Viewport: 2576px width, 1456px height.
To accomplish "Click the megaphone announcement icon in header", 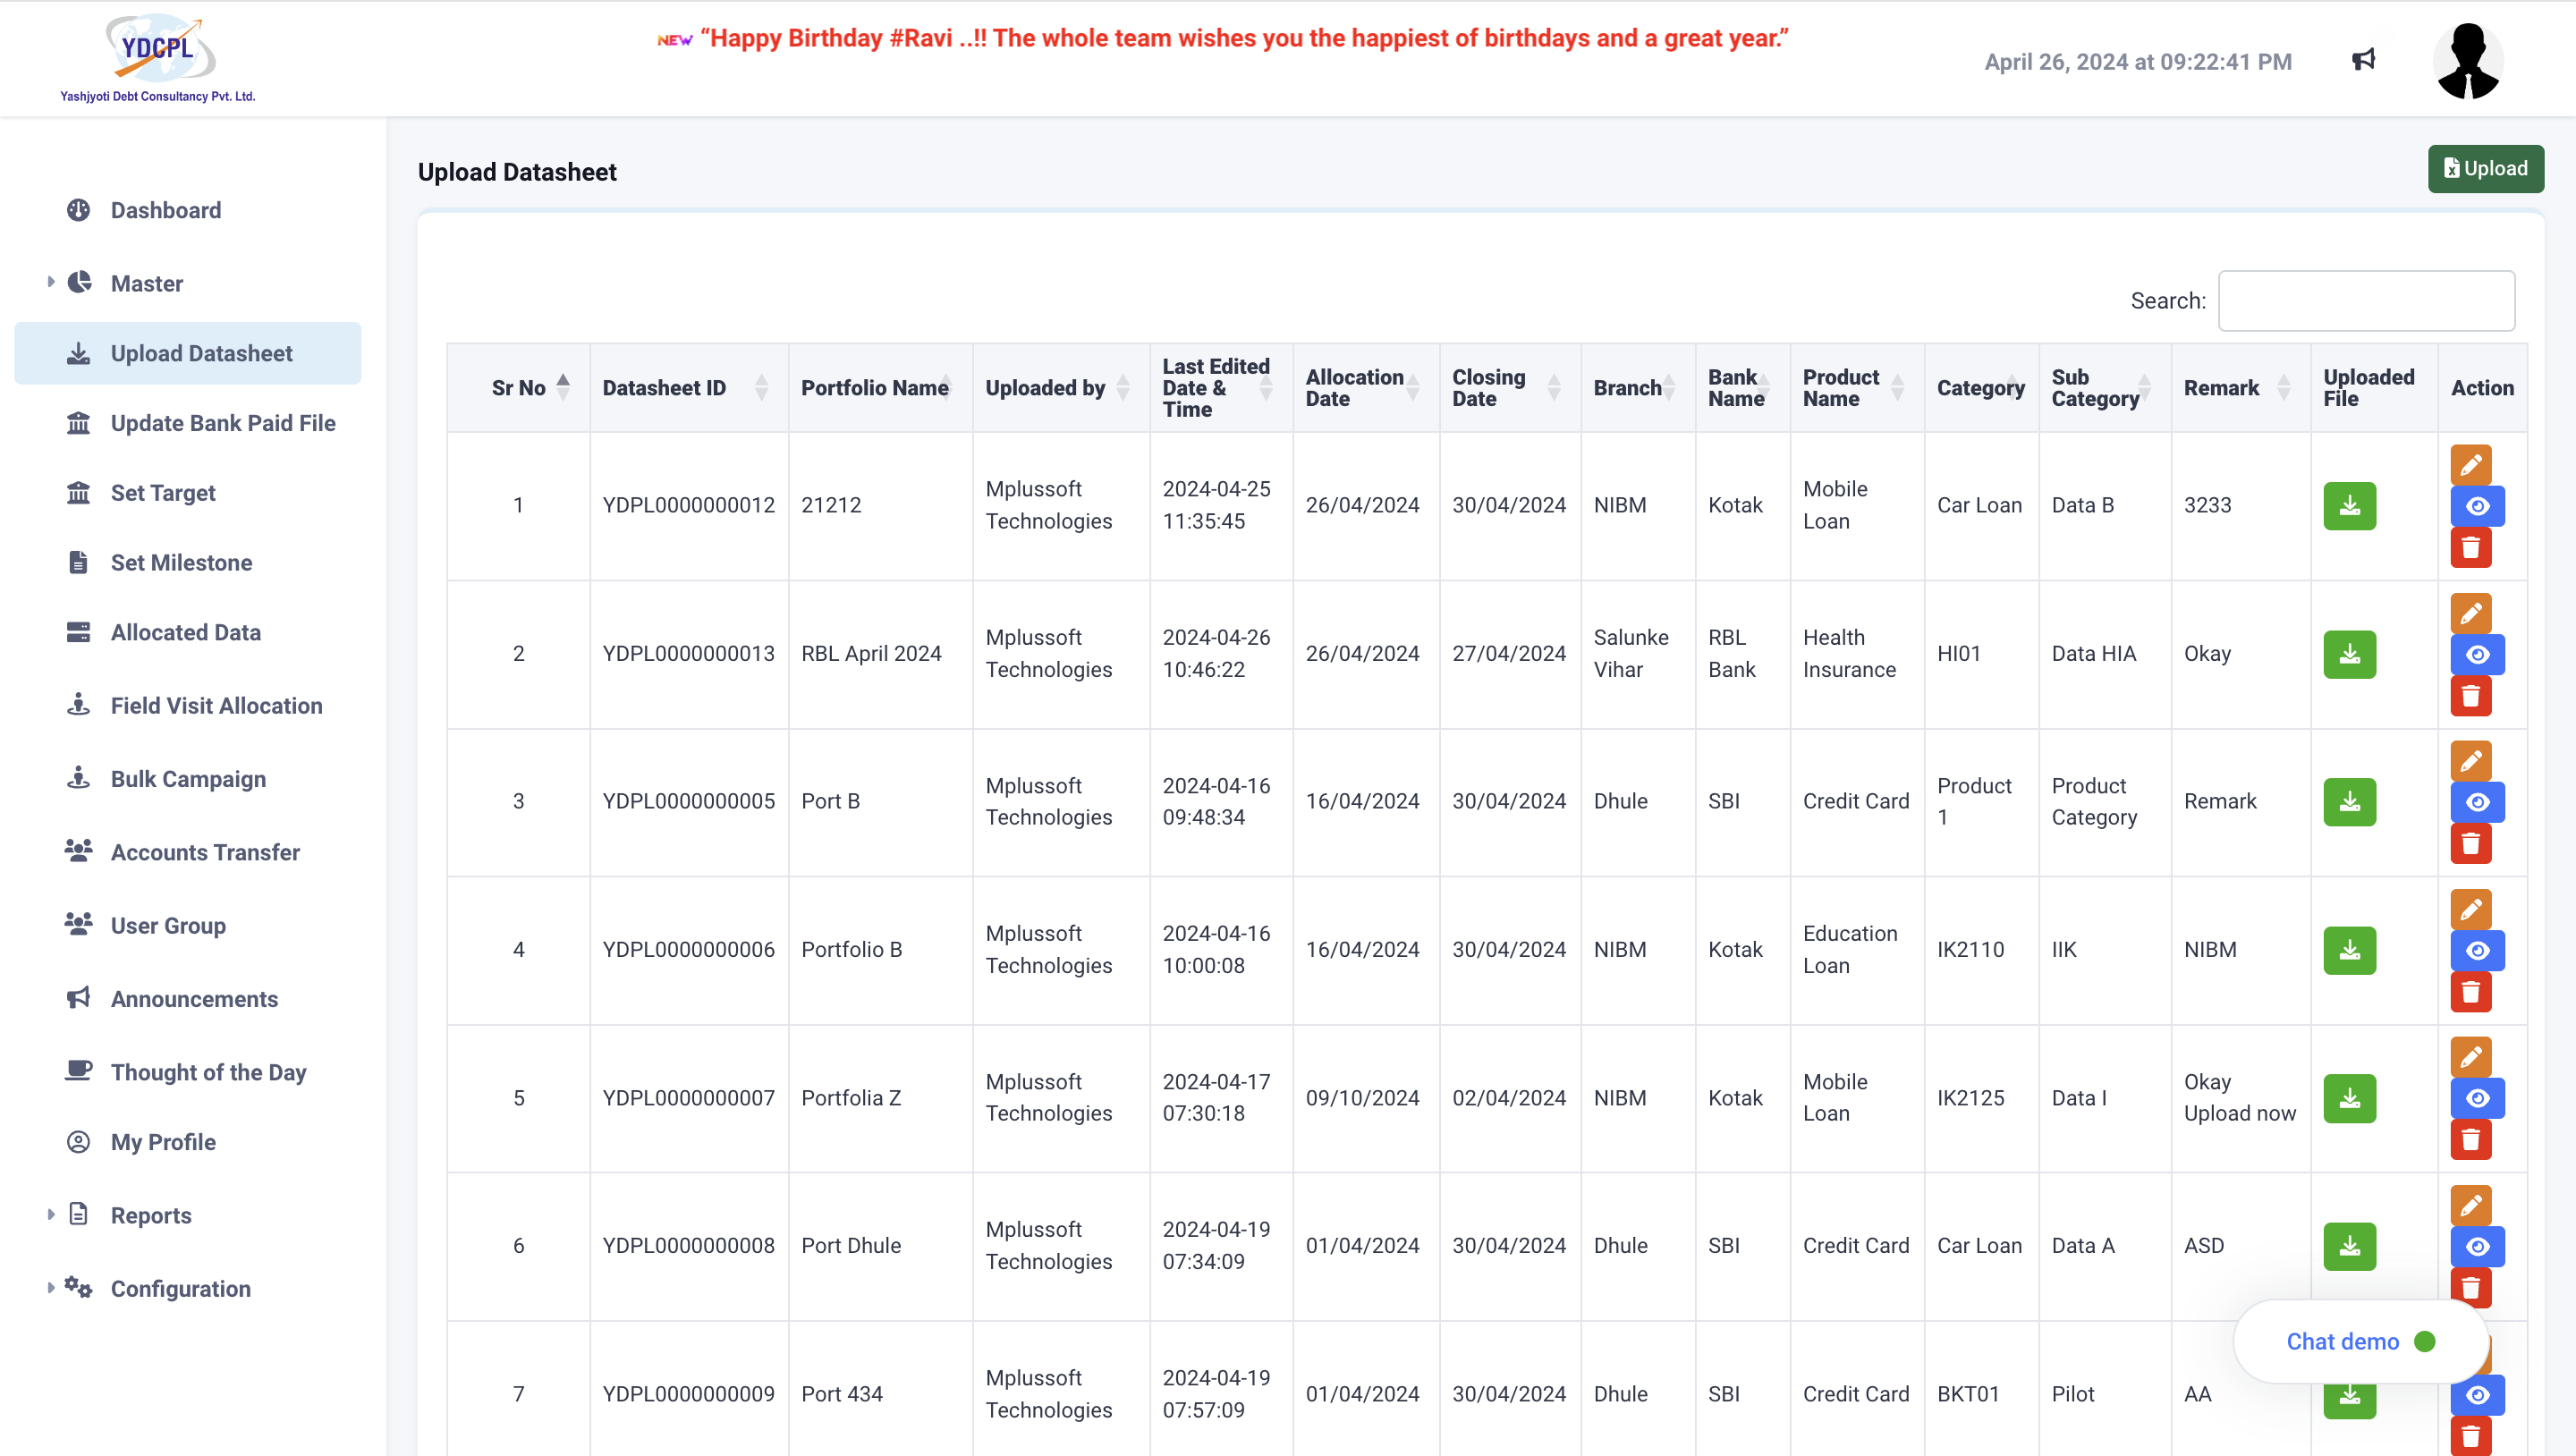I will [2363, 60].
